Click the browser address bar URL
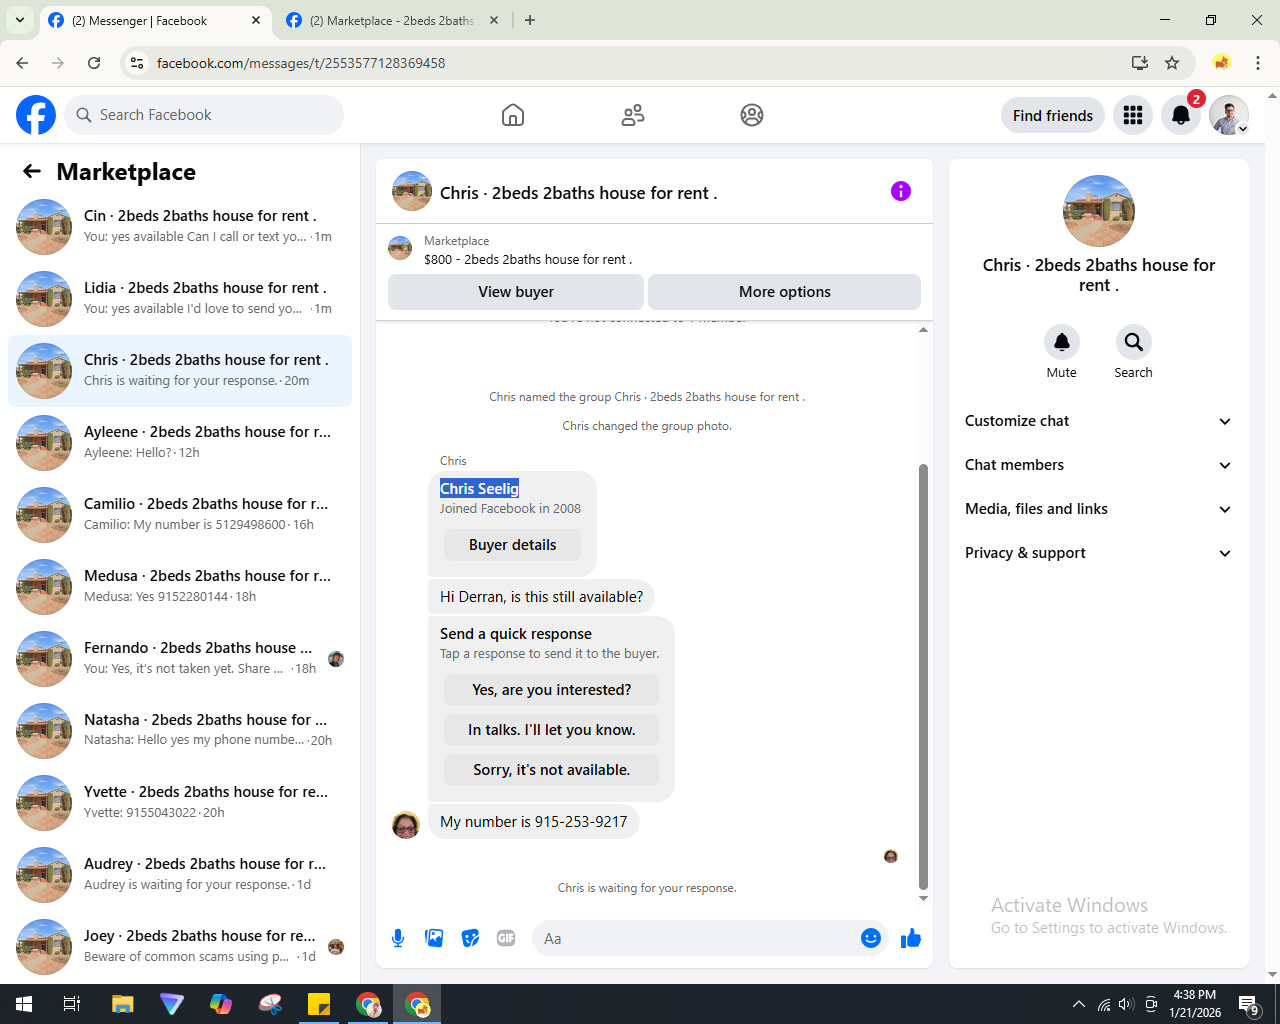Image resolution: width=1280 pixels, height=1024 pixels. 301,63
